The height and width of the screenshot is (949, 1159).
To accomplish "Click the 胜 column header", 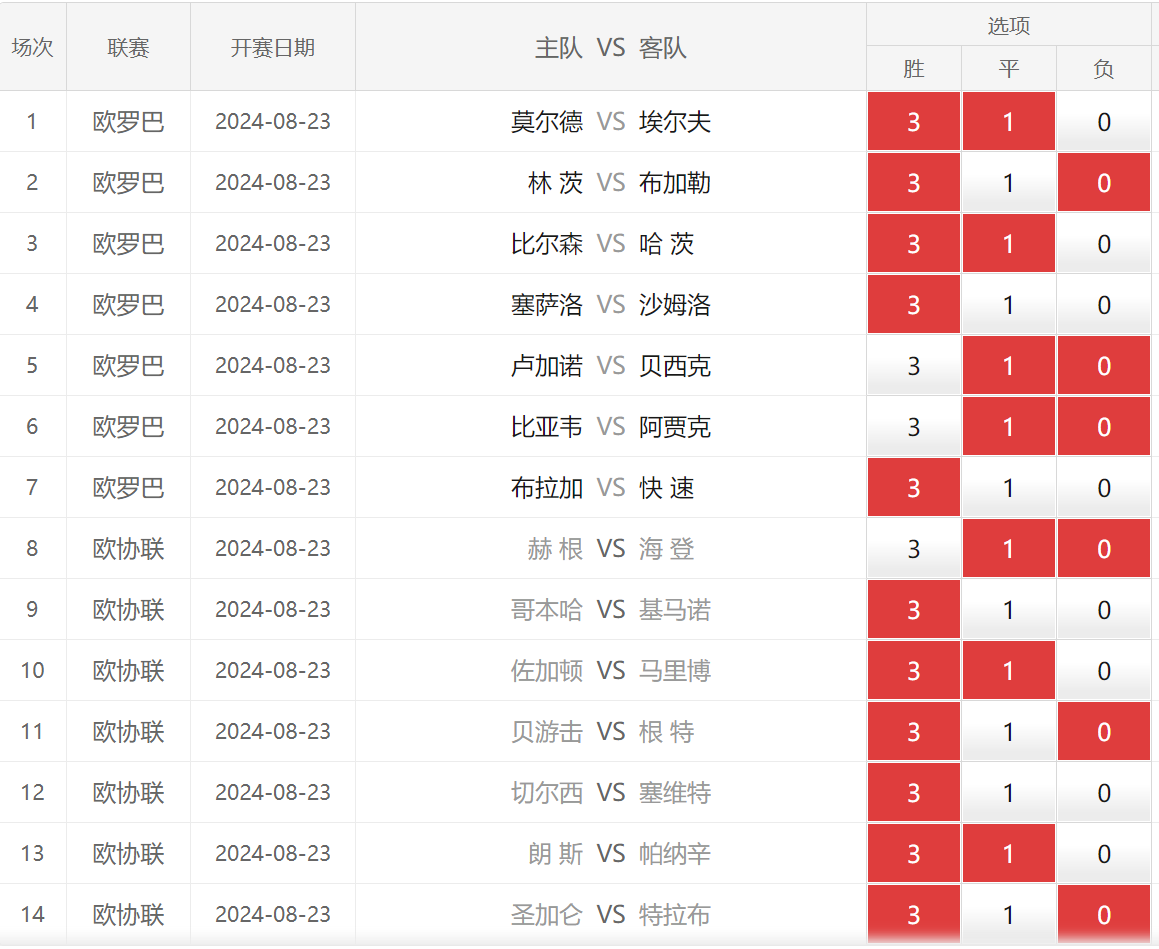I will (914, 69).
